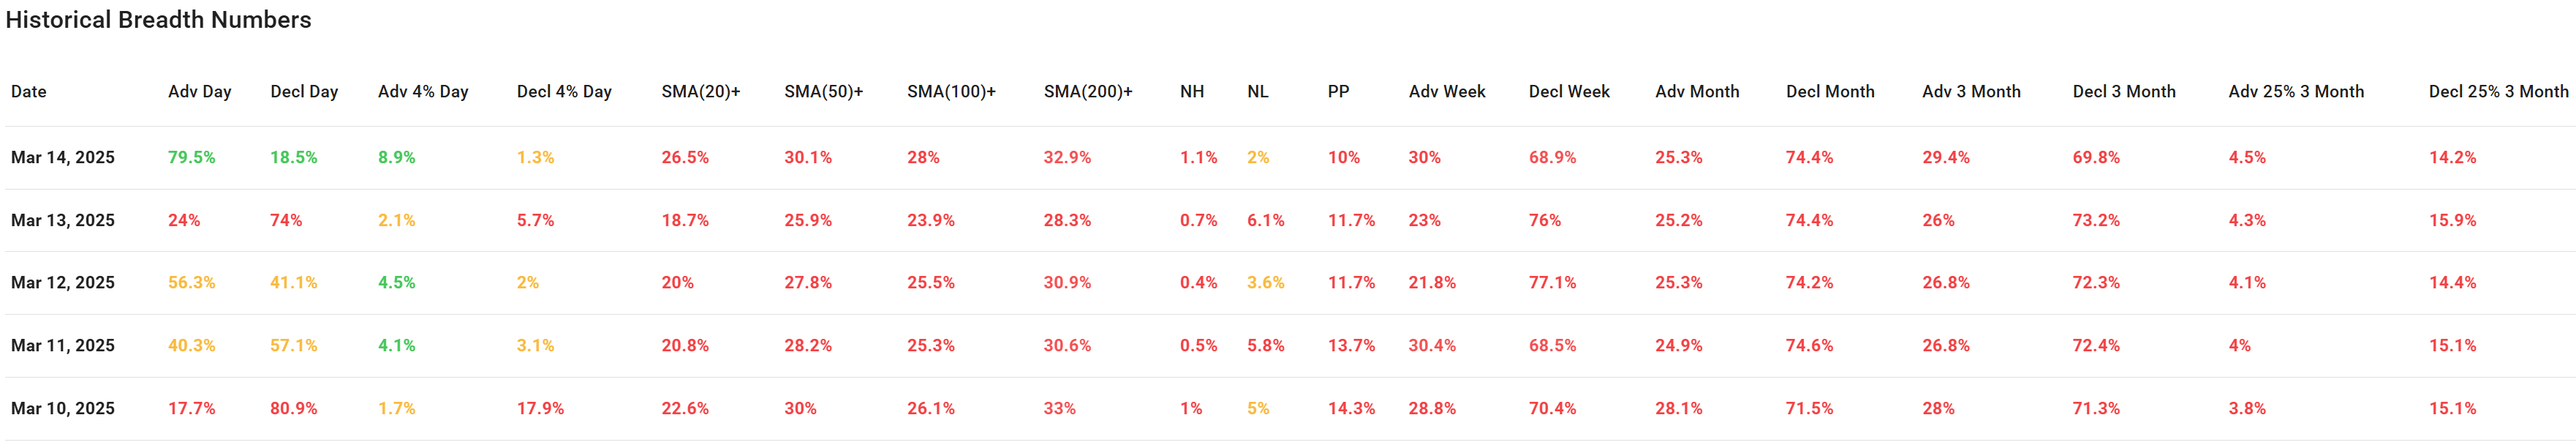Select the NH column header
The width and height of the screenshot is (2576, 445).
tap(1191, 92)
